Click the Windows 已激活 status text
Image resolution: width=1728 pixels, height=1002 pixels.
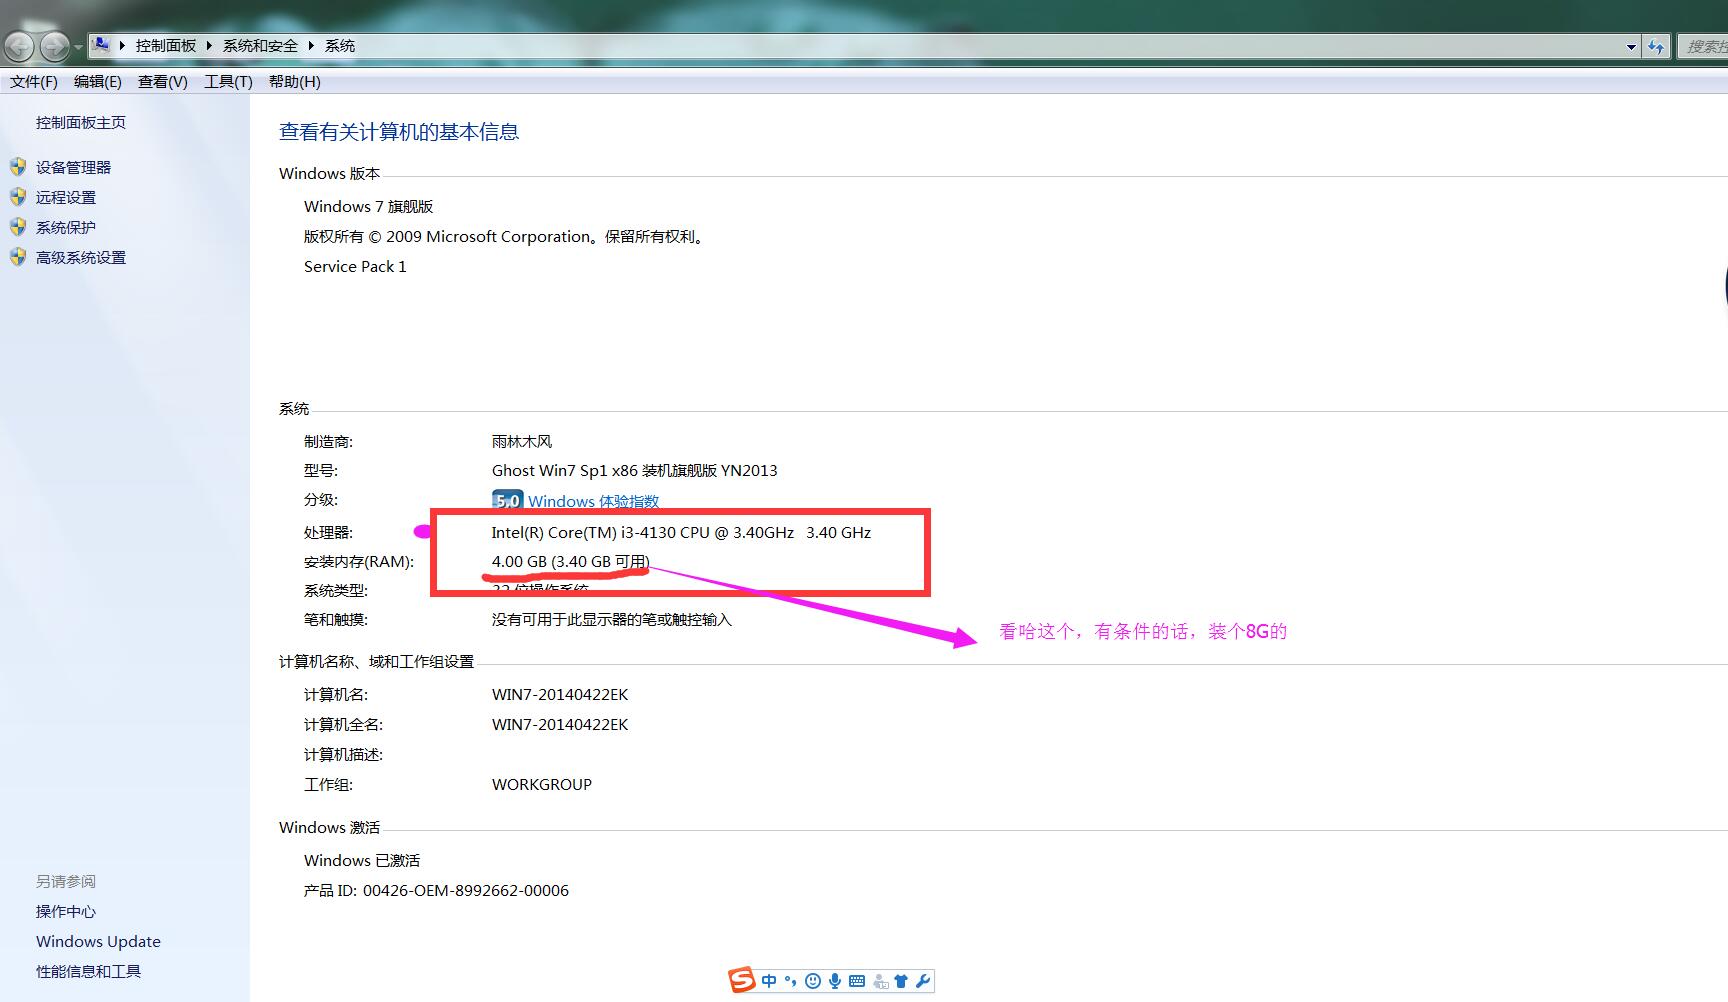(362, 861)
